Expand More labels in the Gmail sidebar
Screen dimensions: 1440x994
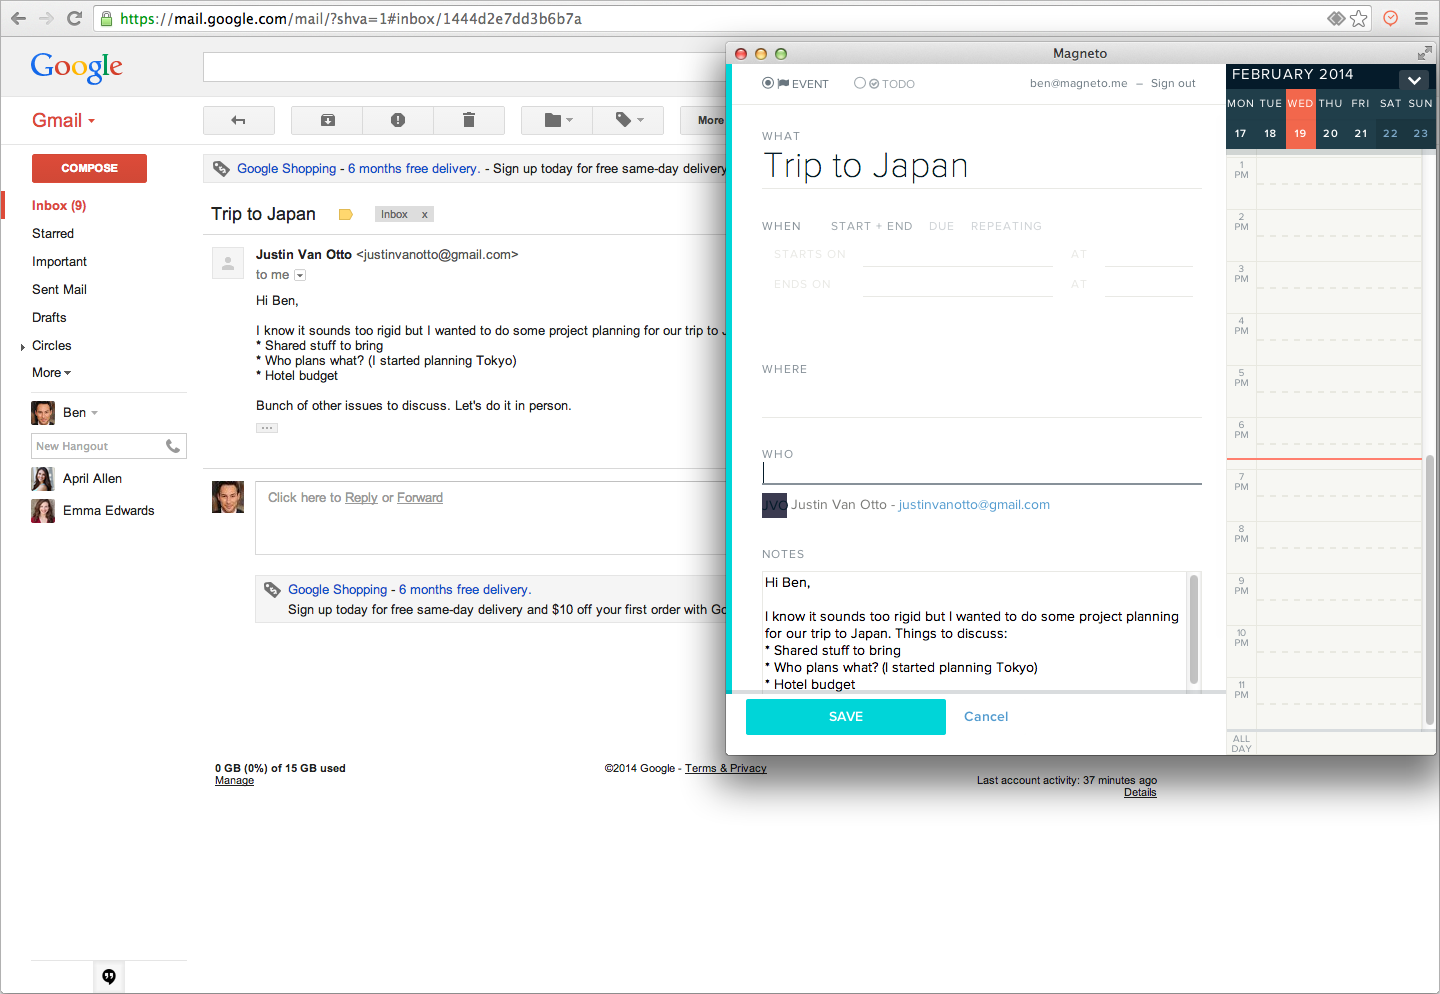[x=52, y=373]
